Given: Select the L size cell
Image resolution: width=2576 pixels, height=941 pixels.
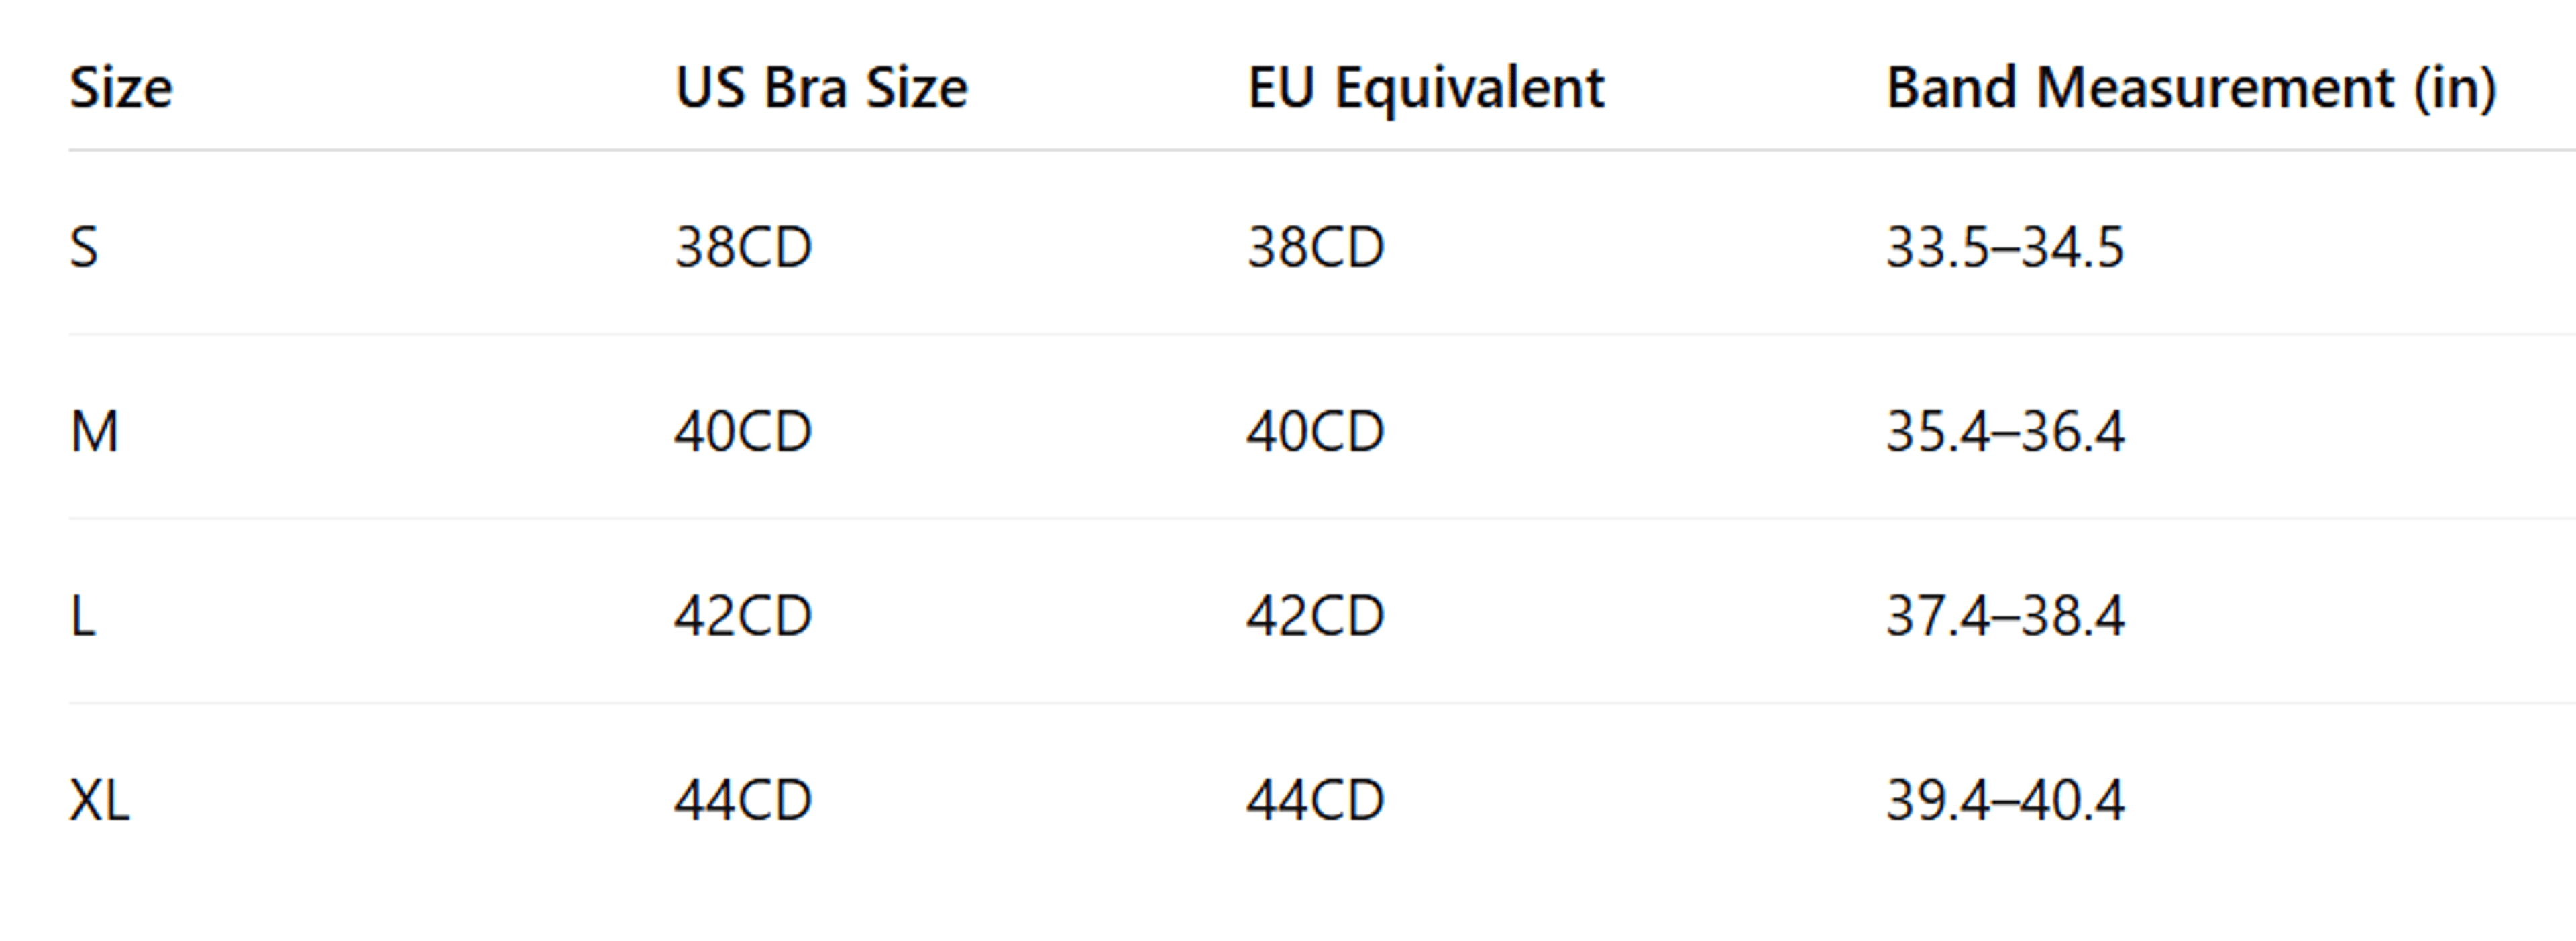Looking at the screenshot, I should 83,616.
